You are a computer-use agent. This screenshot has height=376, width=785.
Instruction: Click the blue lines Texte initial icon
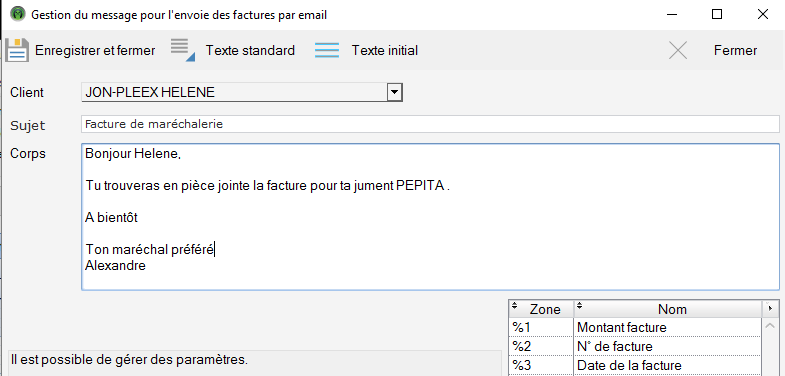coord(327,51)
